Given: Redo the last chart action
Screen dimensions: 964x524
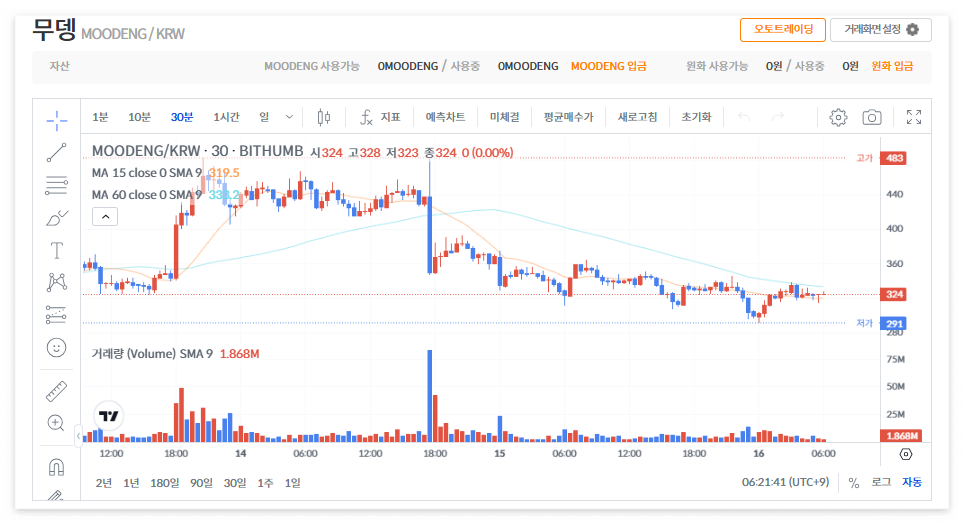Looking at the screenshot, I should (778, 117).
